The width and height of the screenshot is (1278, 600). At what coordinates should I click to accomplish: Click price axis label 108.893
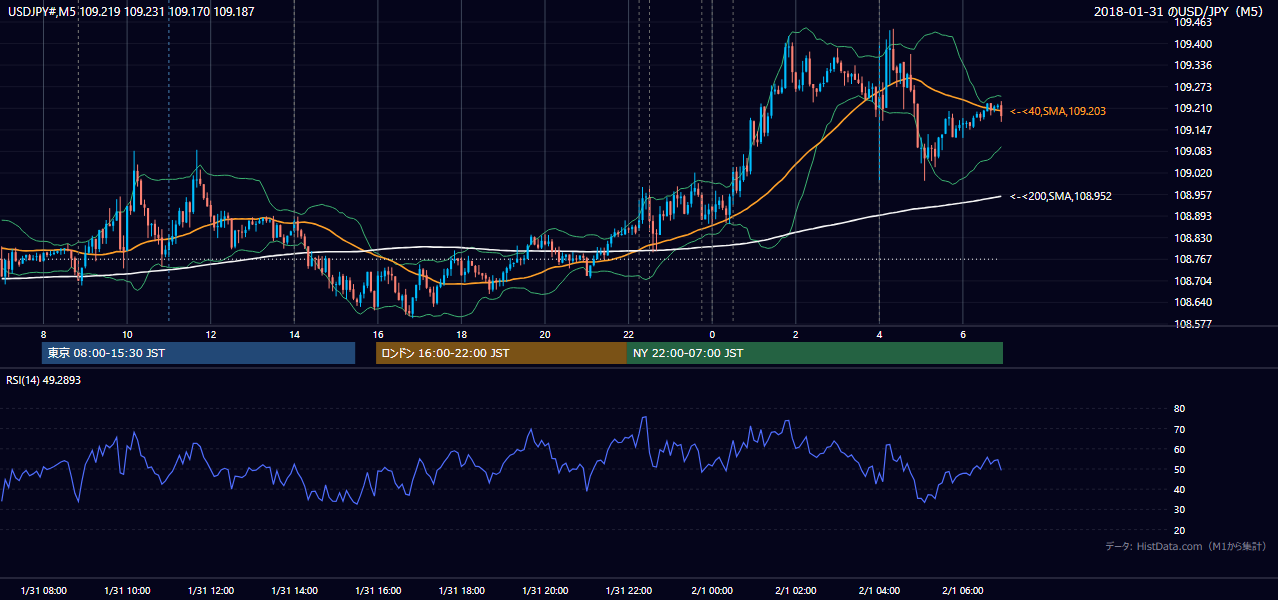[x=1194, y=216]
